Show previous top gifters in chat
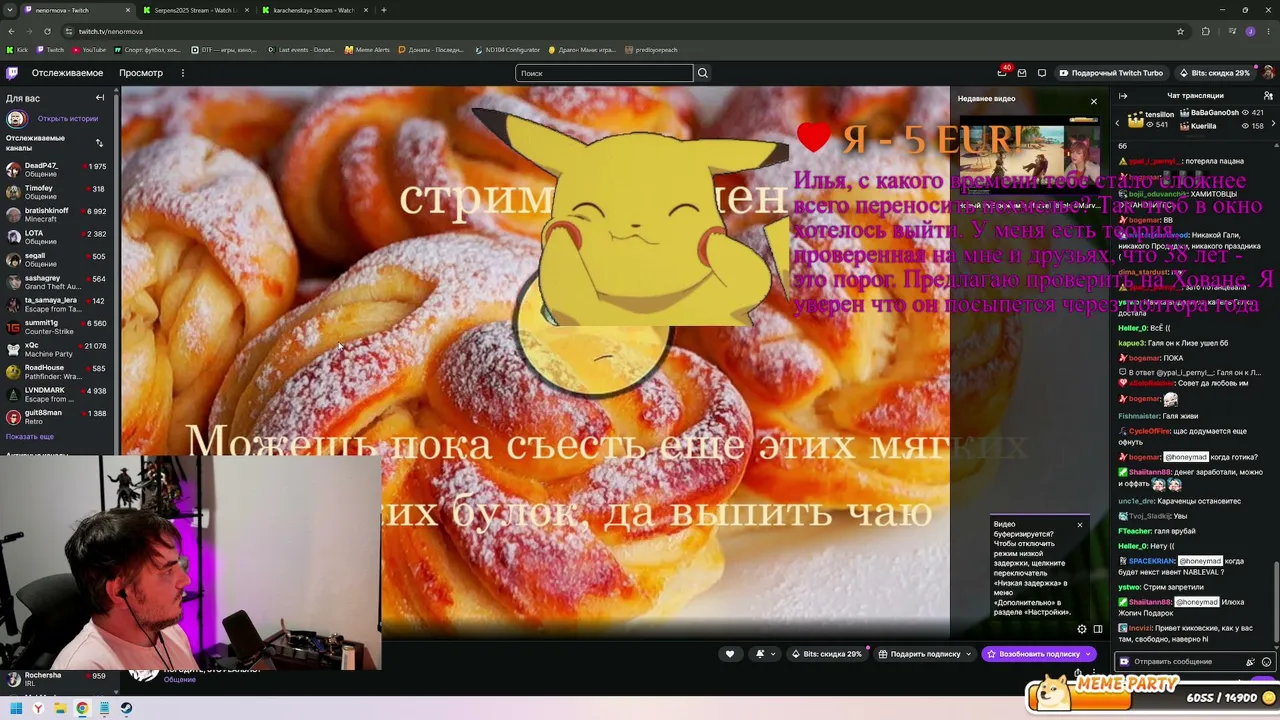Screen dimensions: 1280x720 pyautogui.click(x=1118, y=123)
